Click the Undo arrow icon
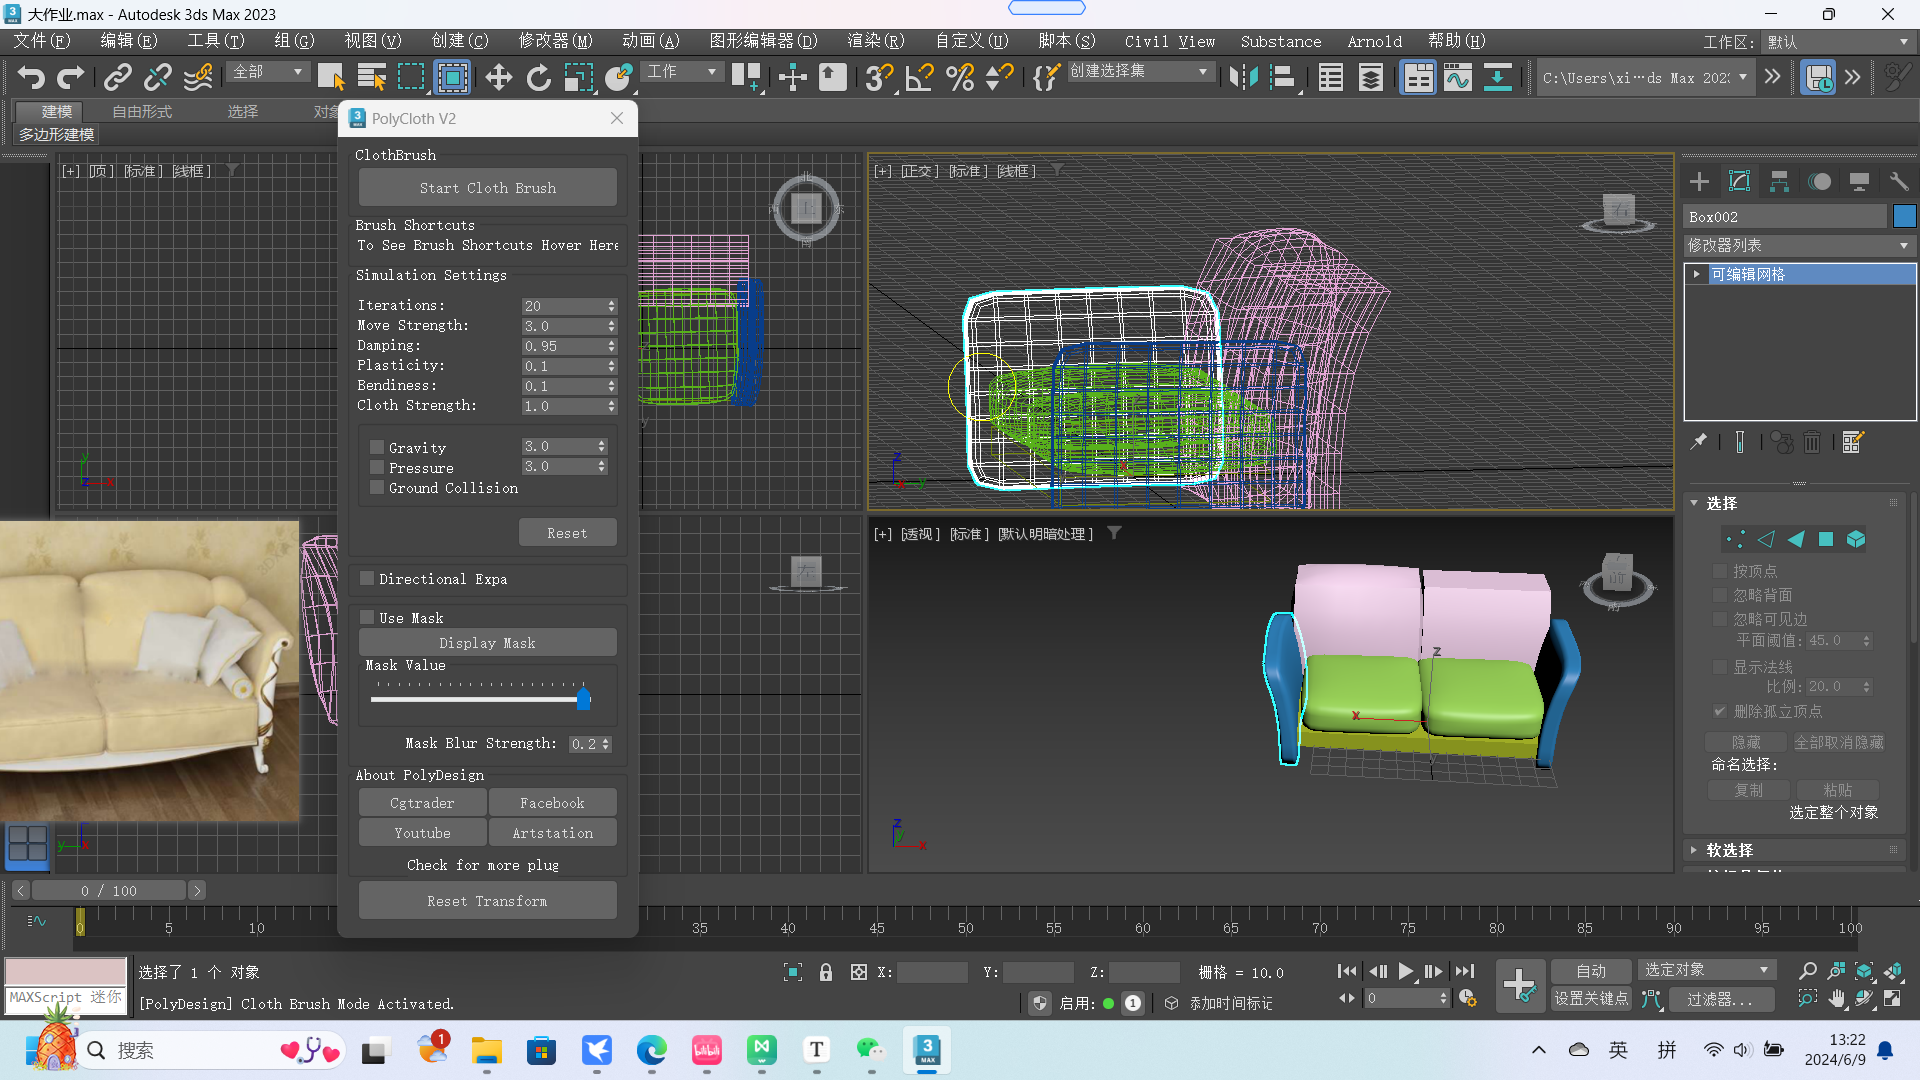This screenshot has width=1920, height=1080. pos(31,77)
